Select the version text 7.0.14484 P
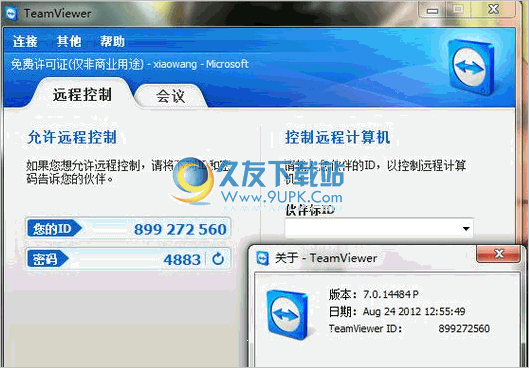Image resolution: width=529 pixels, height=368 pixels. click(x=391, y=294)
